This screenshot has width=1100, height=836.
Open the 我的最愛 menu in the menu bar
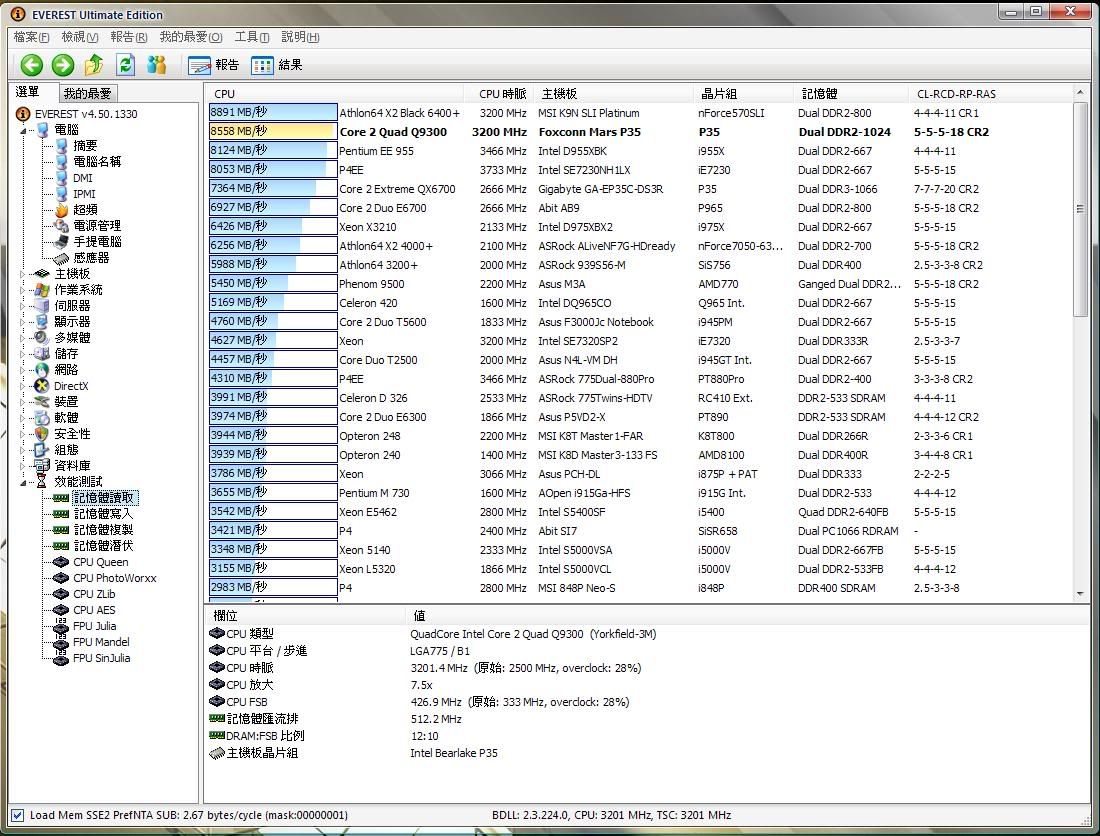tap(191, 36)
